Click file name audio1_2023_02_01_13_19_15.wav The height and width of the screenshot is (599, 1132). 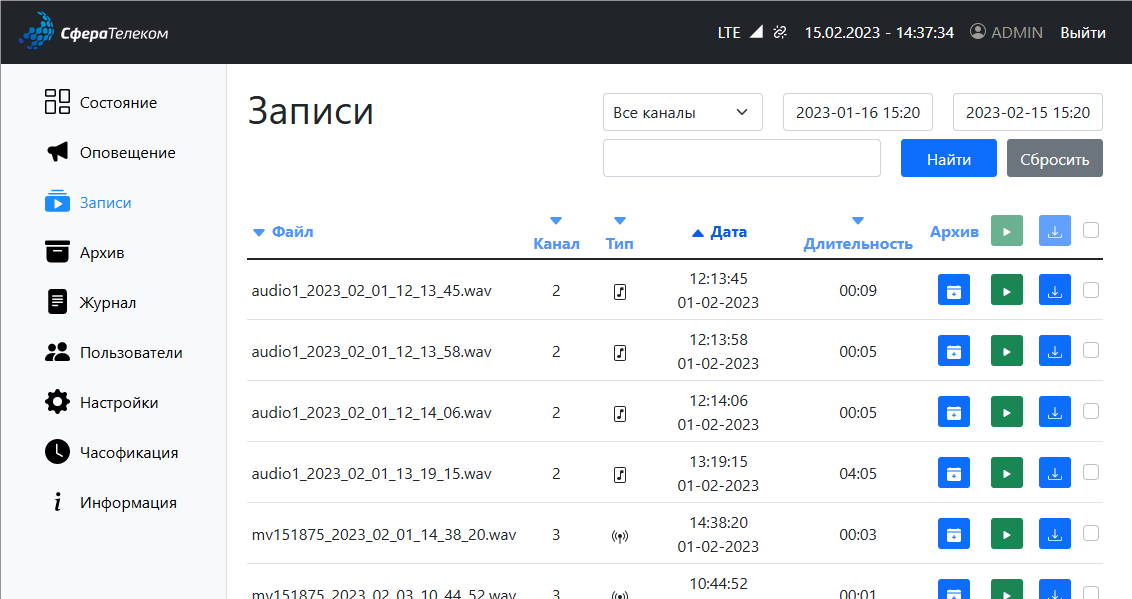click(371, 473)
